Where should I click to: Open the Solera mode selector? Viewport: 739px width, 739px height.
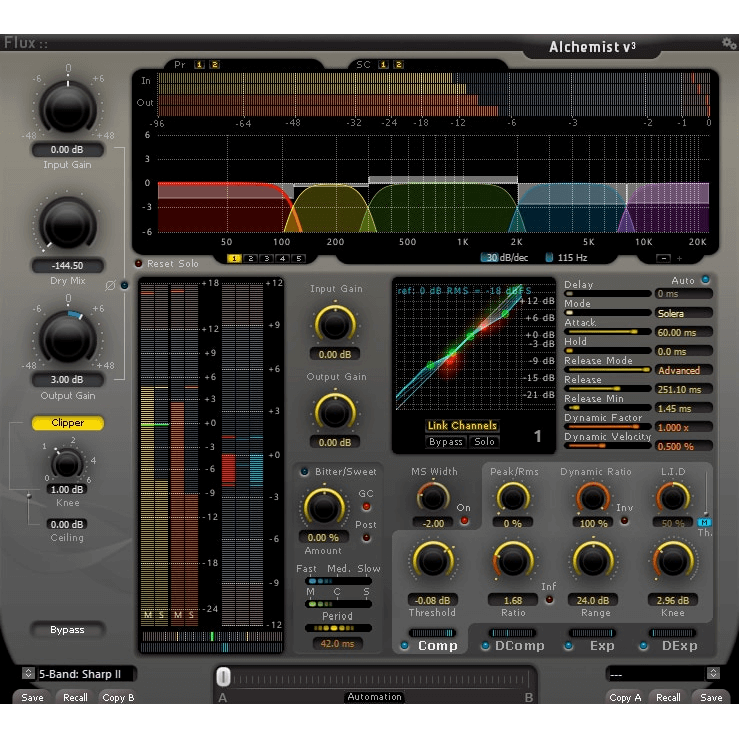(x=684, y=313)
